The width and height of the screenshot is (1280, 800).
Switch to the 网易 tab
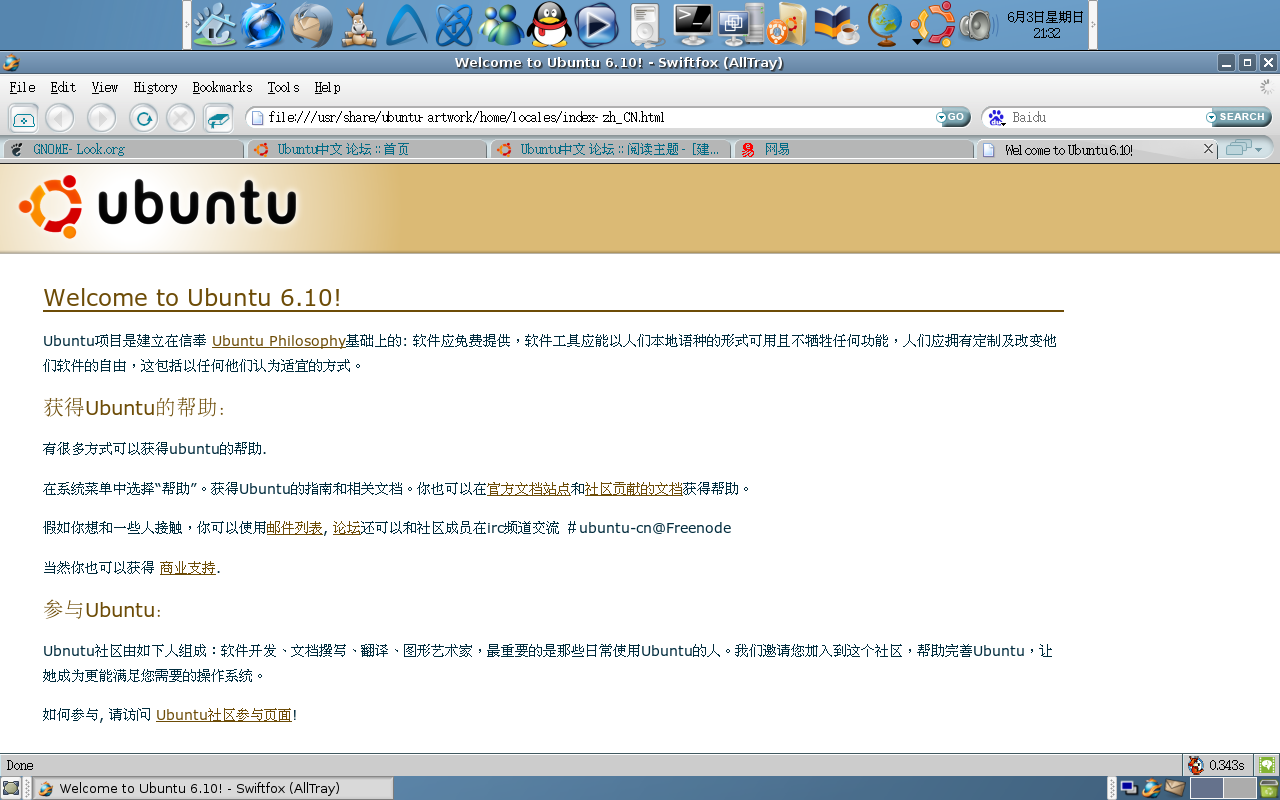(853, 150)
